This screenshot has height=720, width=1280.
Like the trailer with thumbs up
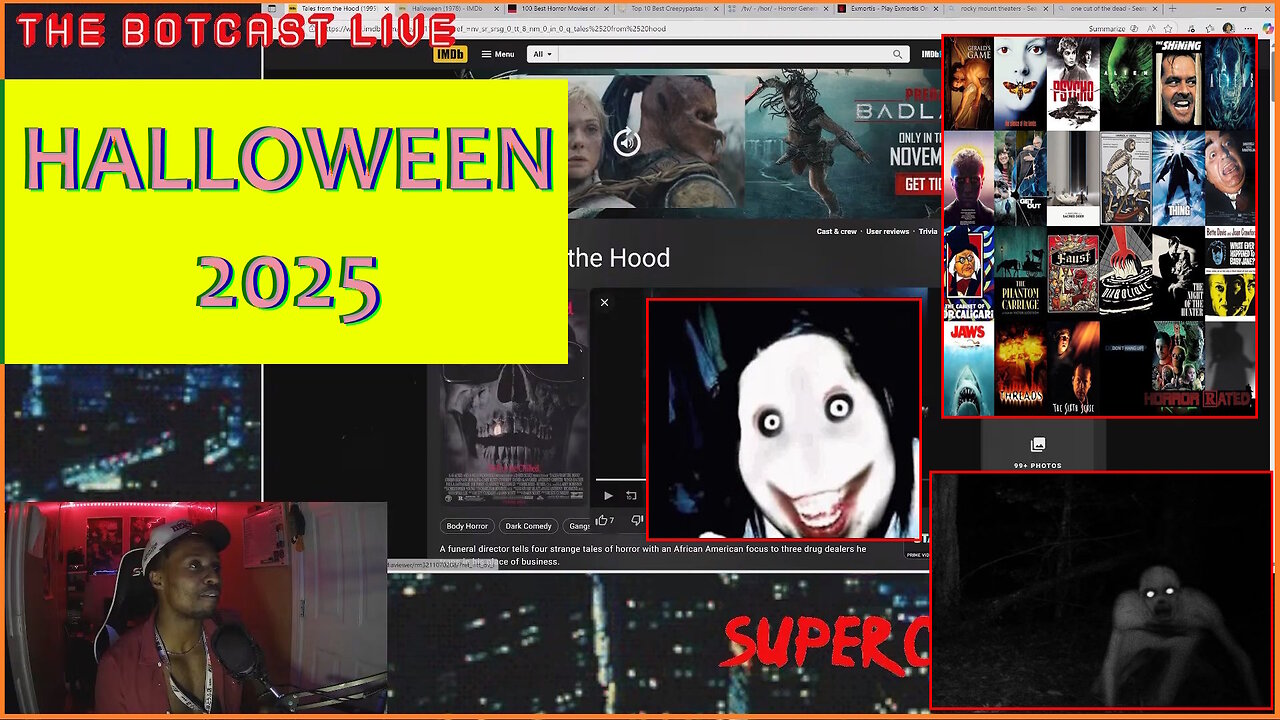click(604, 520)
